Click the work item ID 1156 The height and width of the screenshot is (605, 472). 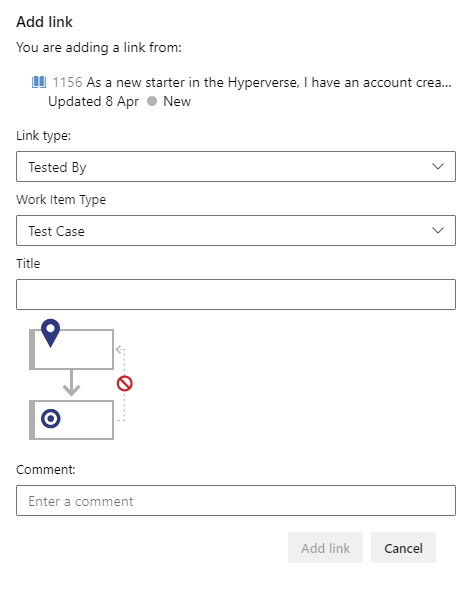pos(67,82)
